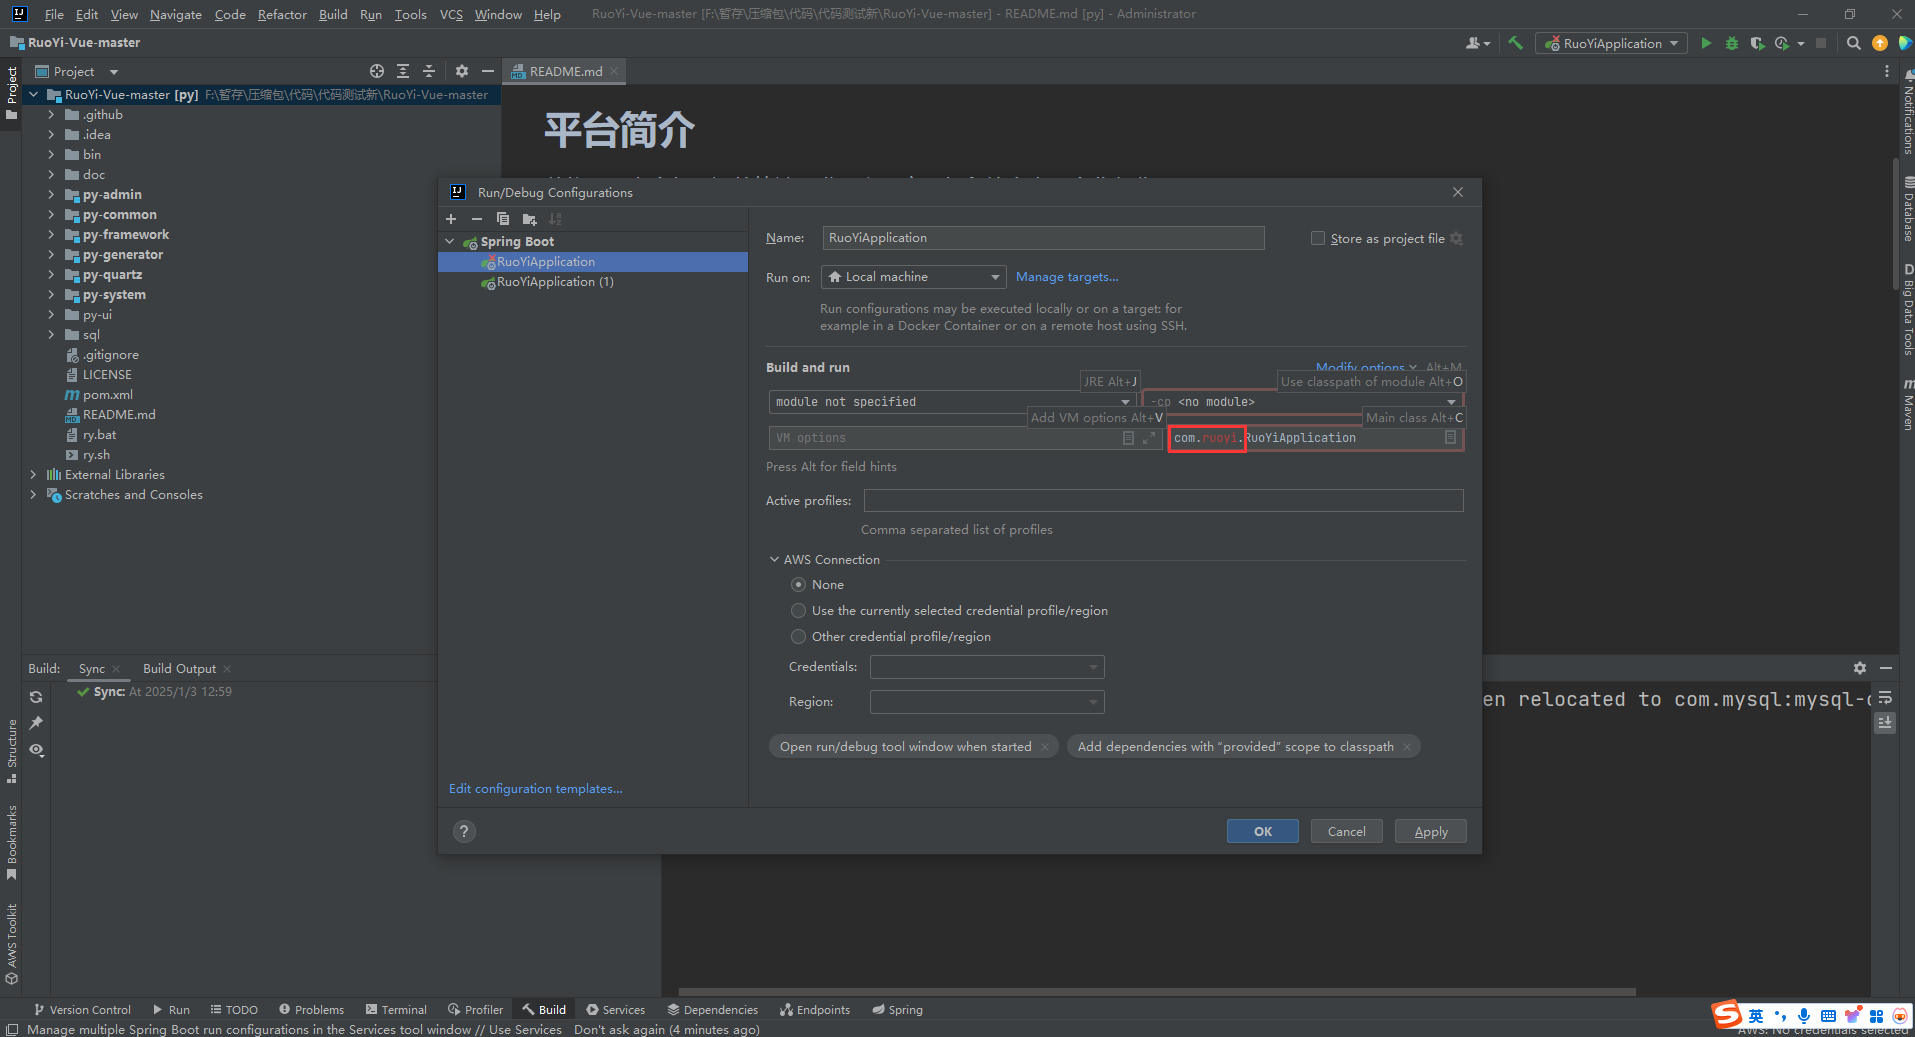Viewport: 1915px width, 1037px height.
Task: Click into Name field RuoYiApplication
Action: (1043, 238)
